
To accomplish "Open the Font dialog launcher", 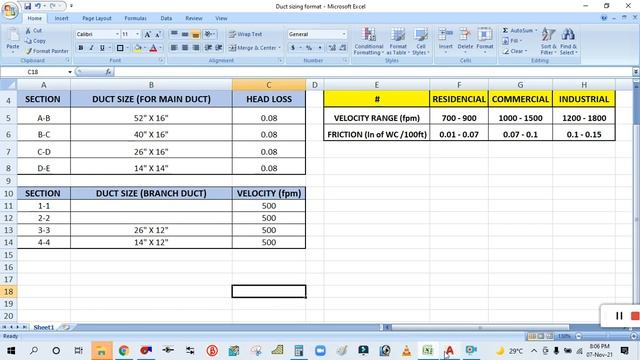I will [x=161, y=60].
